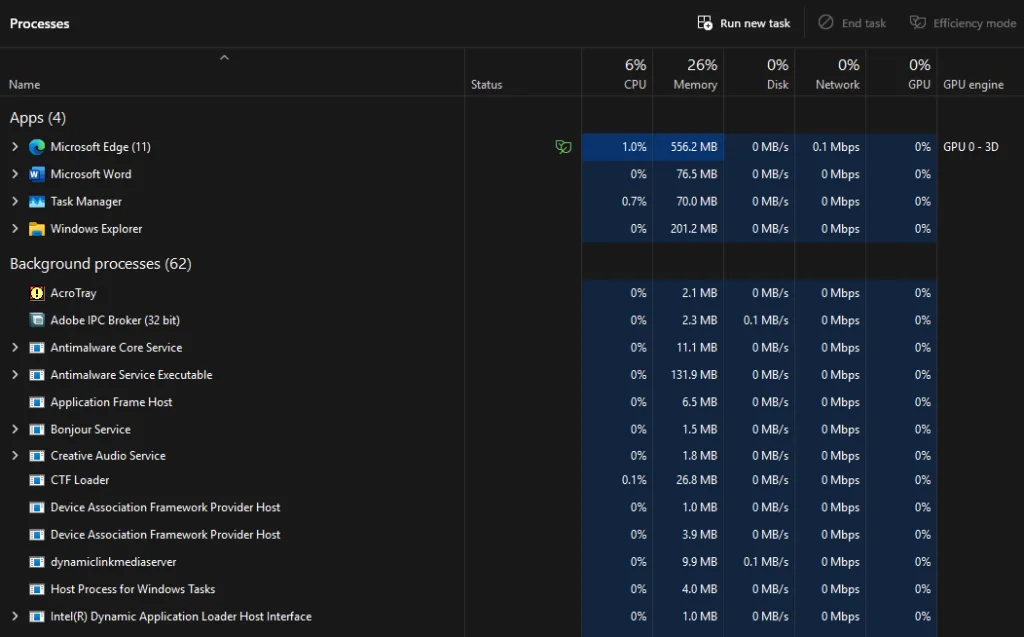Click the Windows Explorer folder icon
Viewport: 1024px width, 637px height.
tap(36, 228)
